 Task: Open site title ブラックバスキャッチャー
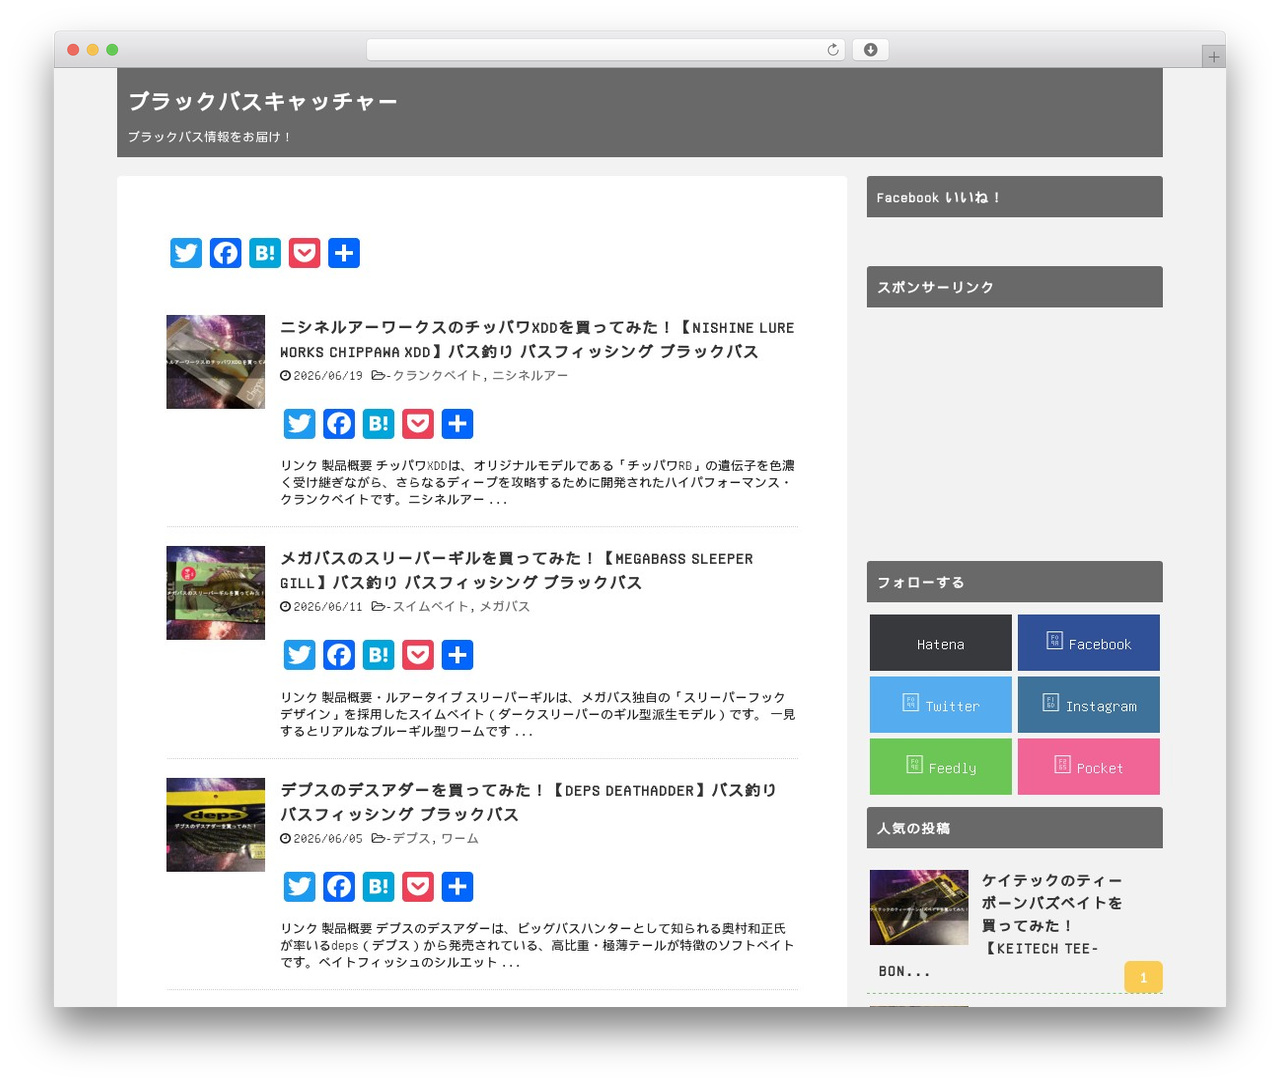click(263, 102)
